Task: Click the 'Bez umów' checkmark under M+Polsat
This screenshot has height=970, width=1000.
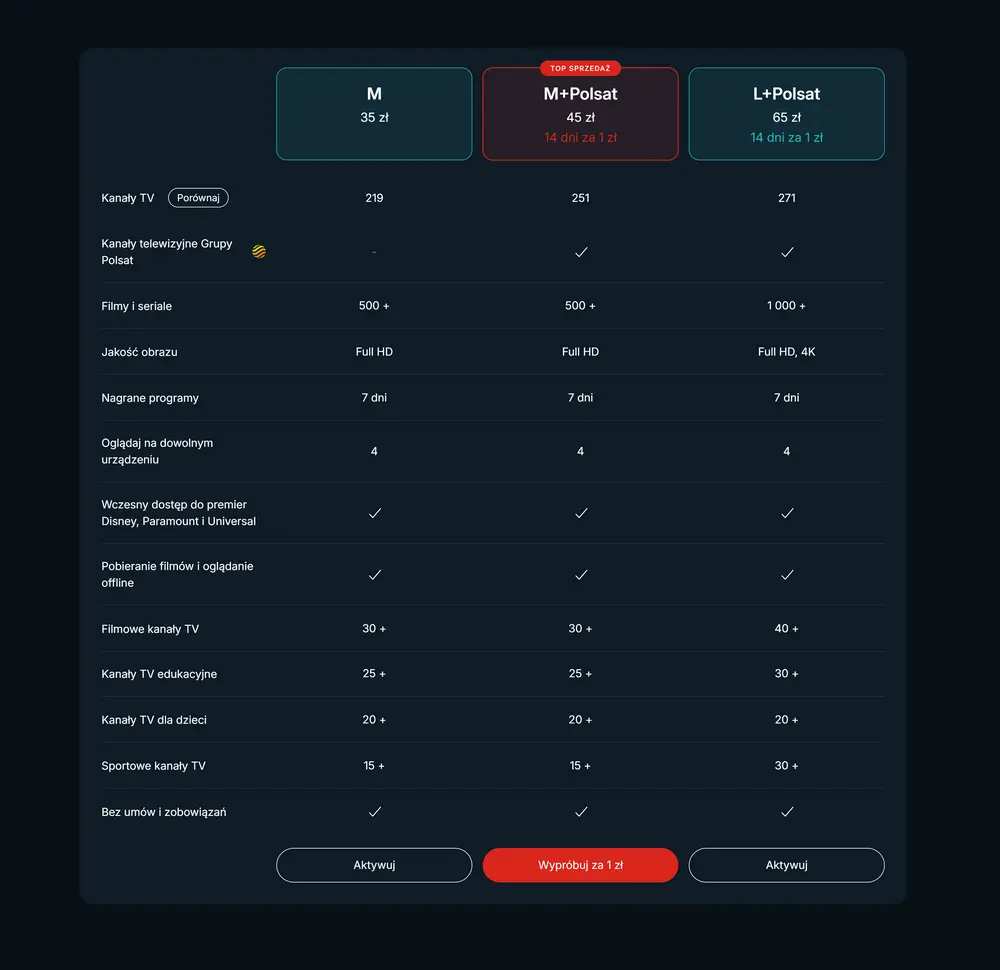Action: [x=581, y=812]
